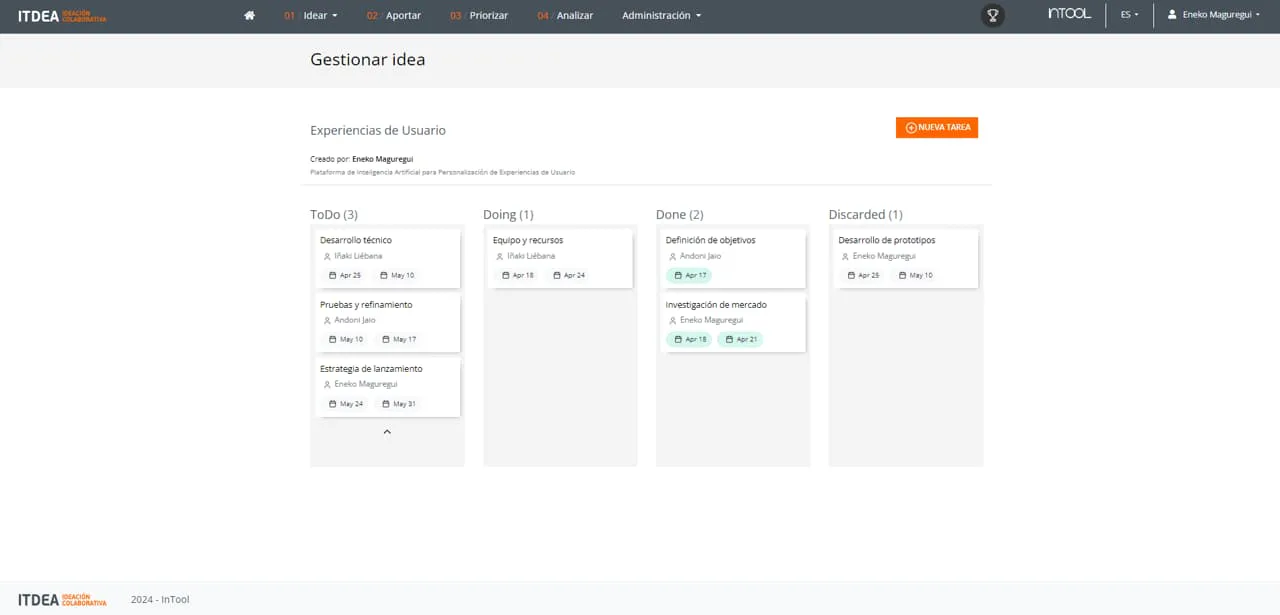Screen dimensions: 1280x615
Task: Click person icon on Pruebas y refinamiento card
Action: (x=327, y=320)
